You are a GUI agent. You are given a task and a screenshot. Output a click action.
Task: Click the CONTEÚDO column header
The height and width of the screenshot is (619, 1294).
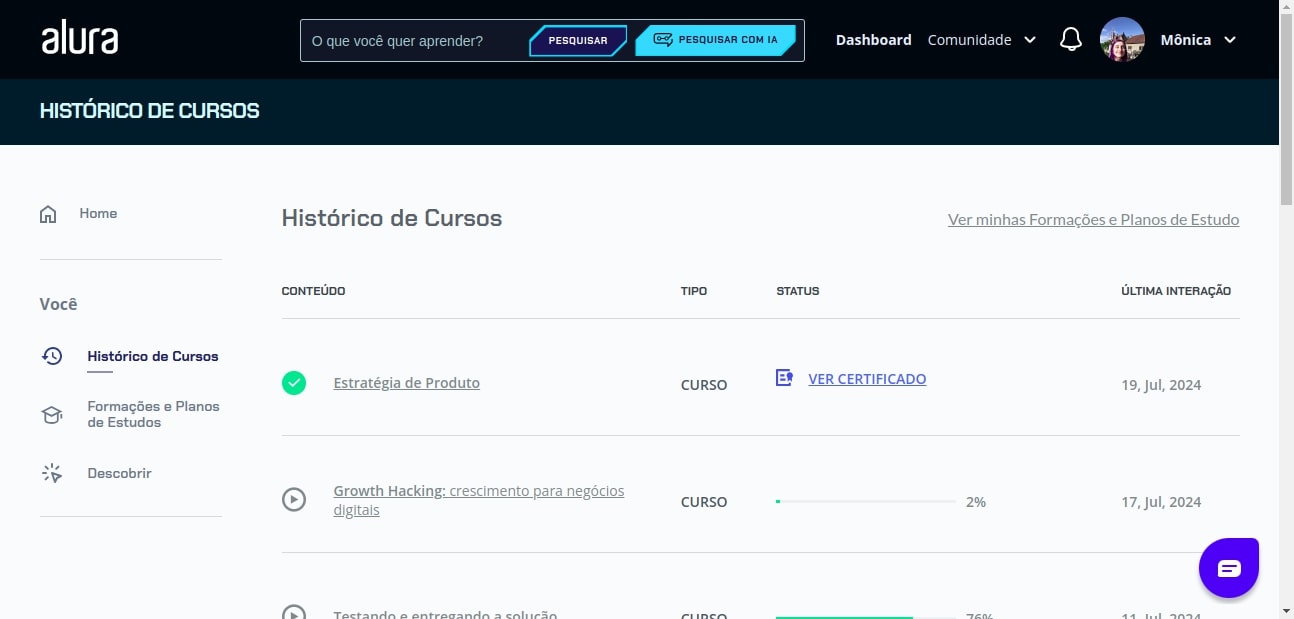pyautogui.click(x=313, y=291)
